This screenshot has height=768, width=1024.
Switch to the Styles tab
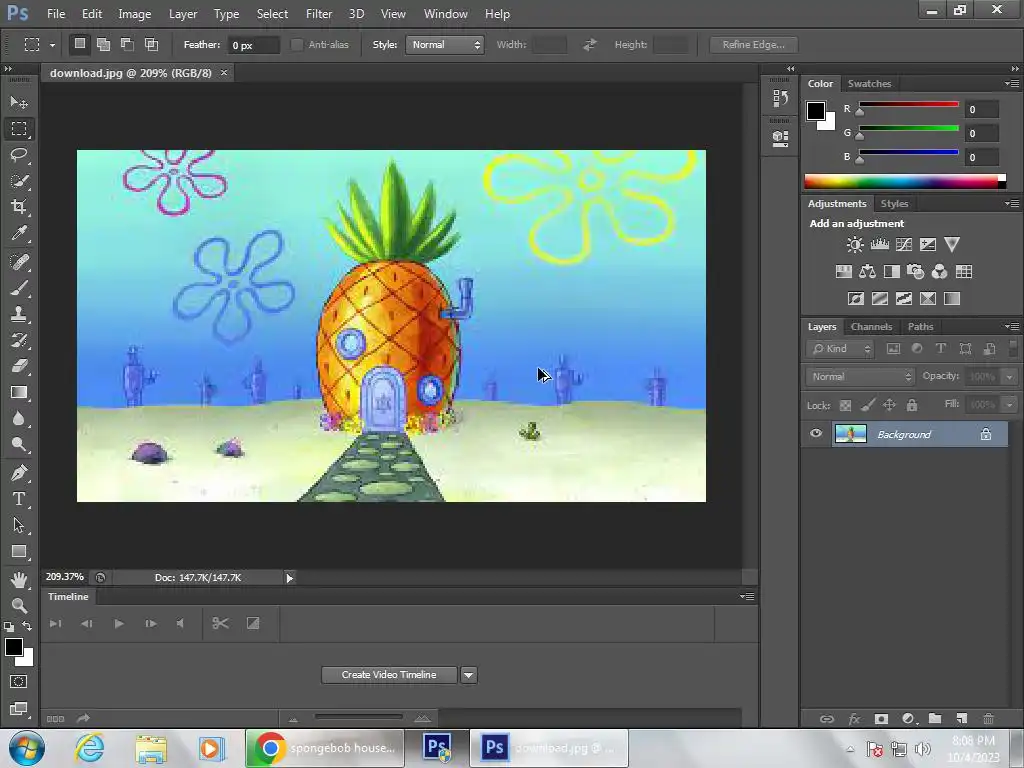click(x=894, y=204)
